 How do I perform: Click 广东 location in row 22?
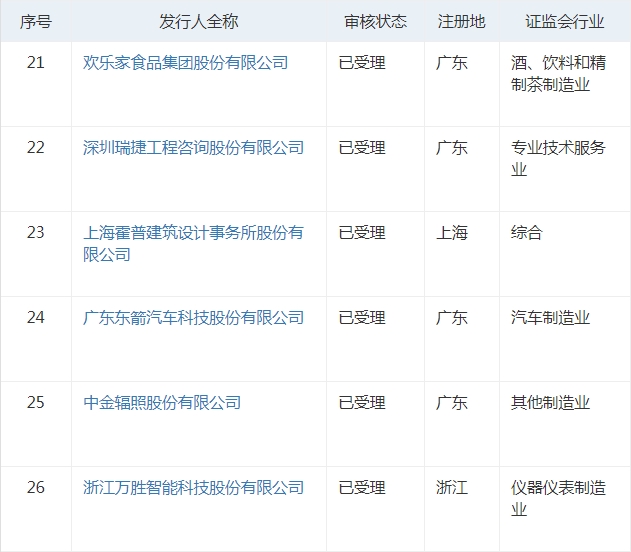pos(452,148)
